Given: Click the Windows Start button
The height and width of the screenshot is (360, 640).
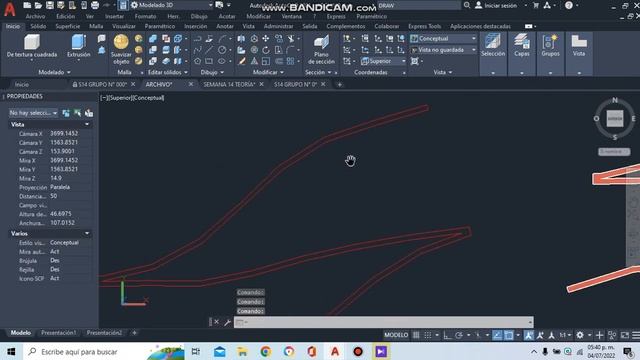Looking at the screenshot, I should 11,351.
